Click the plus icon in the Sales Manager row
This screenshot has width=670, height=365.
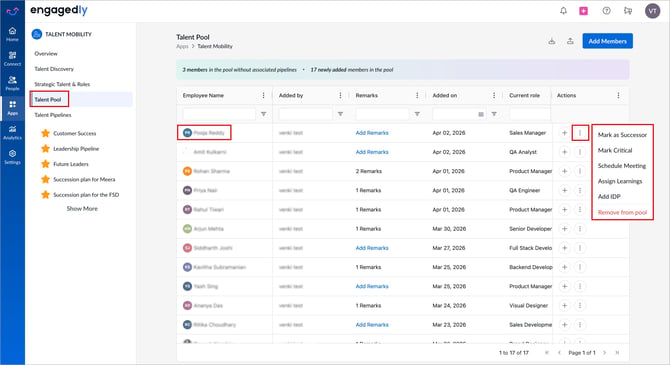(564, 133)
